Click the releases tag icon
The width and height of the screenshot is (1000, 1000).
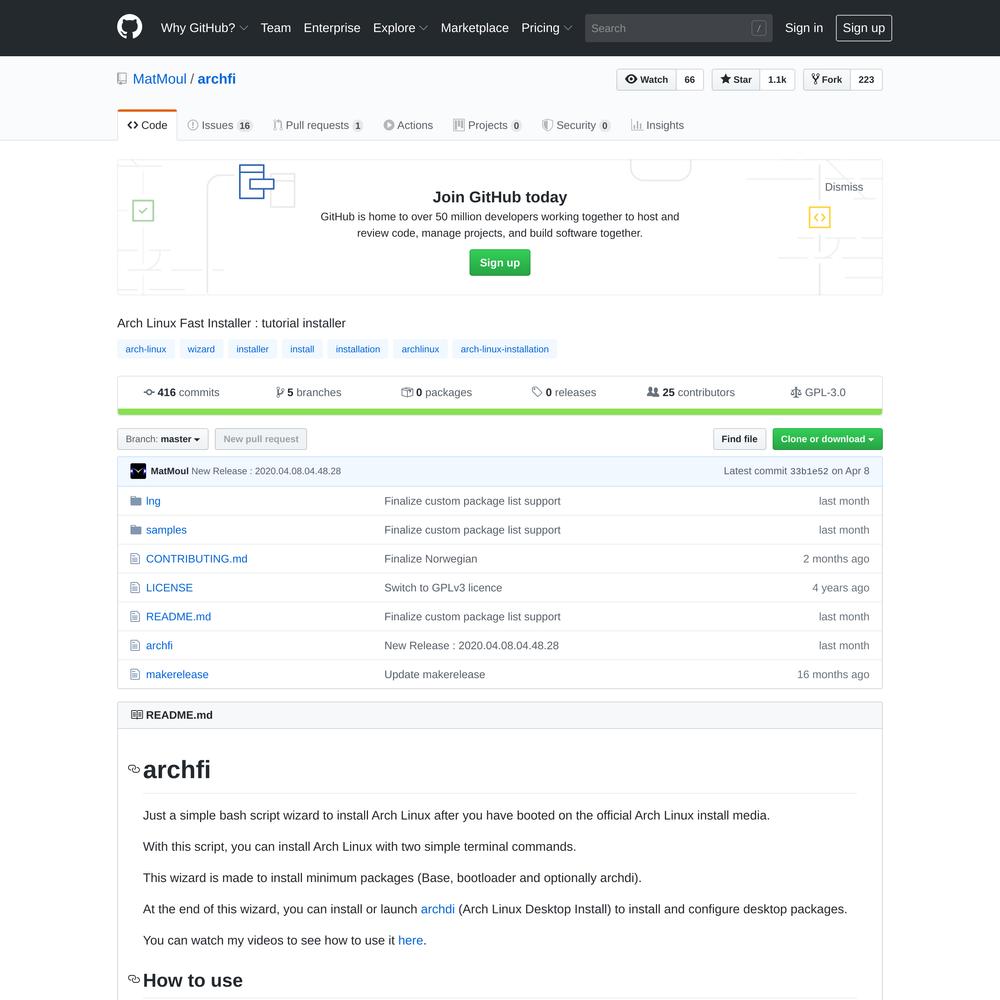click(x=537, y=392)
